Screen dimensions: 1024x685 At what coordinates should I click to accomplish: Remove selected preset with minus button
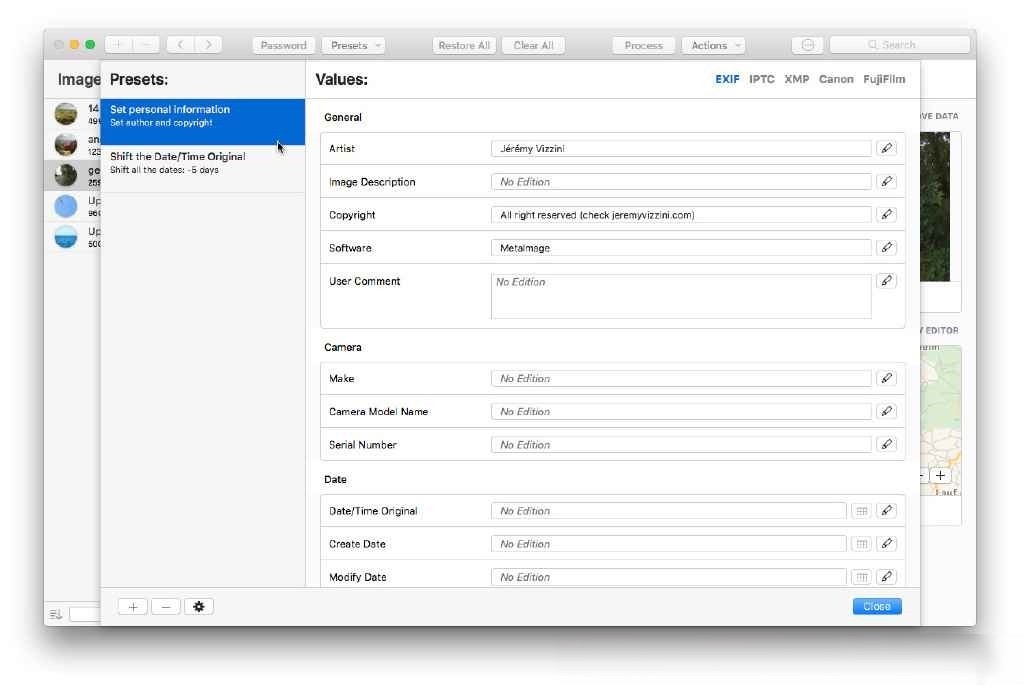[x=166, y=607]
